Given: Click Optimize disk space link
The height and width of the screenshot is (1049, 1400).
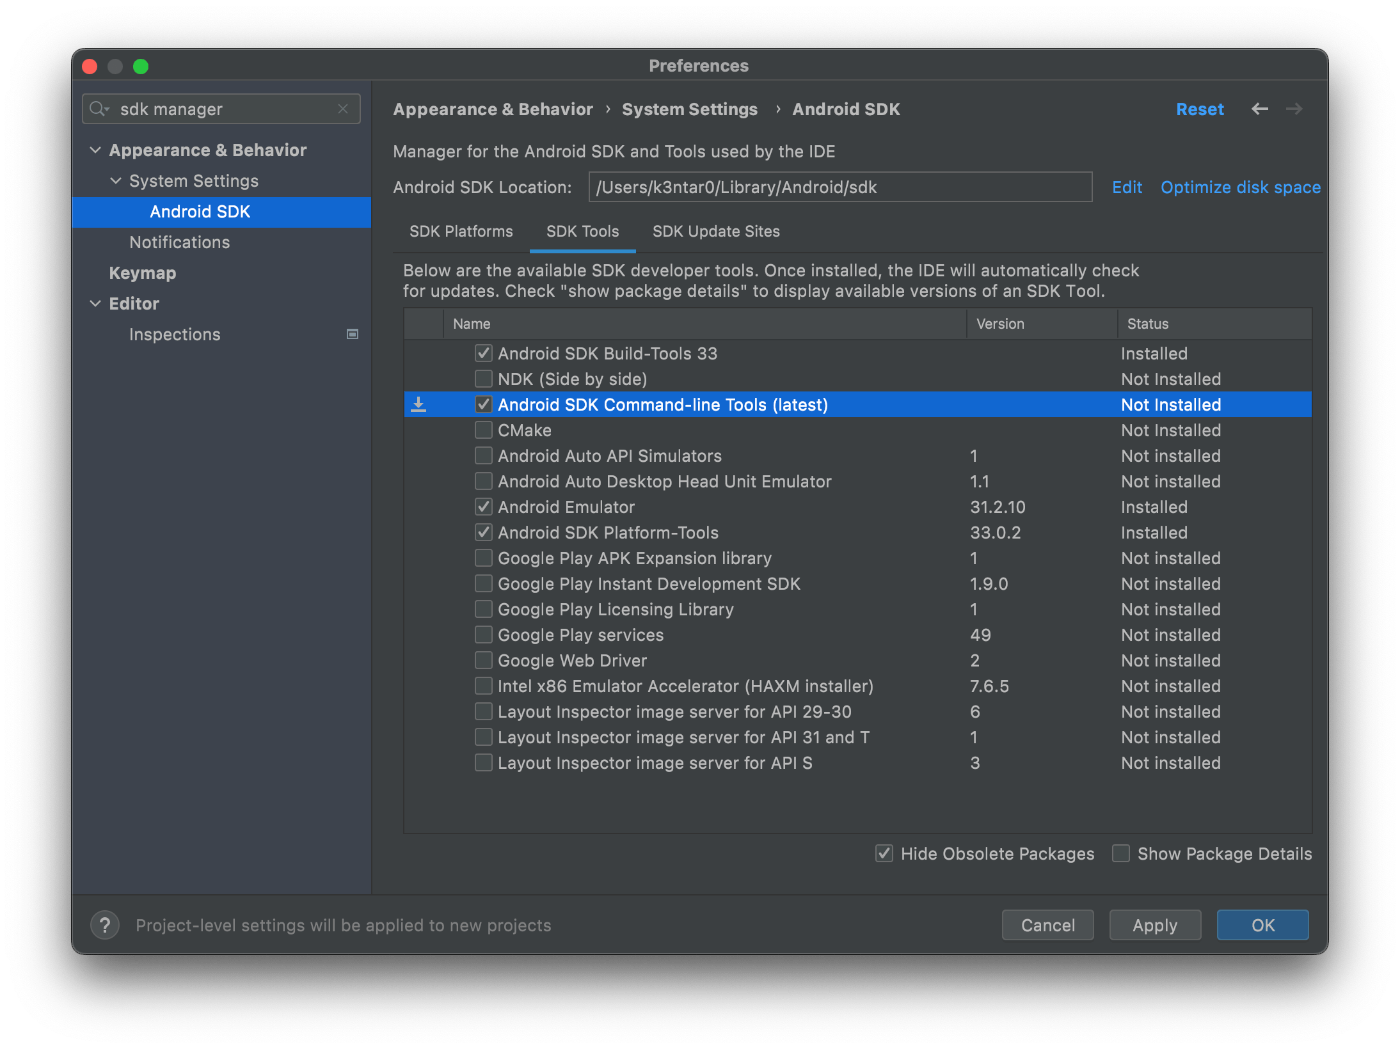Looking at the screenshot, I should (x=1240, y=187).
